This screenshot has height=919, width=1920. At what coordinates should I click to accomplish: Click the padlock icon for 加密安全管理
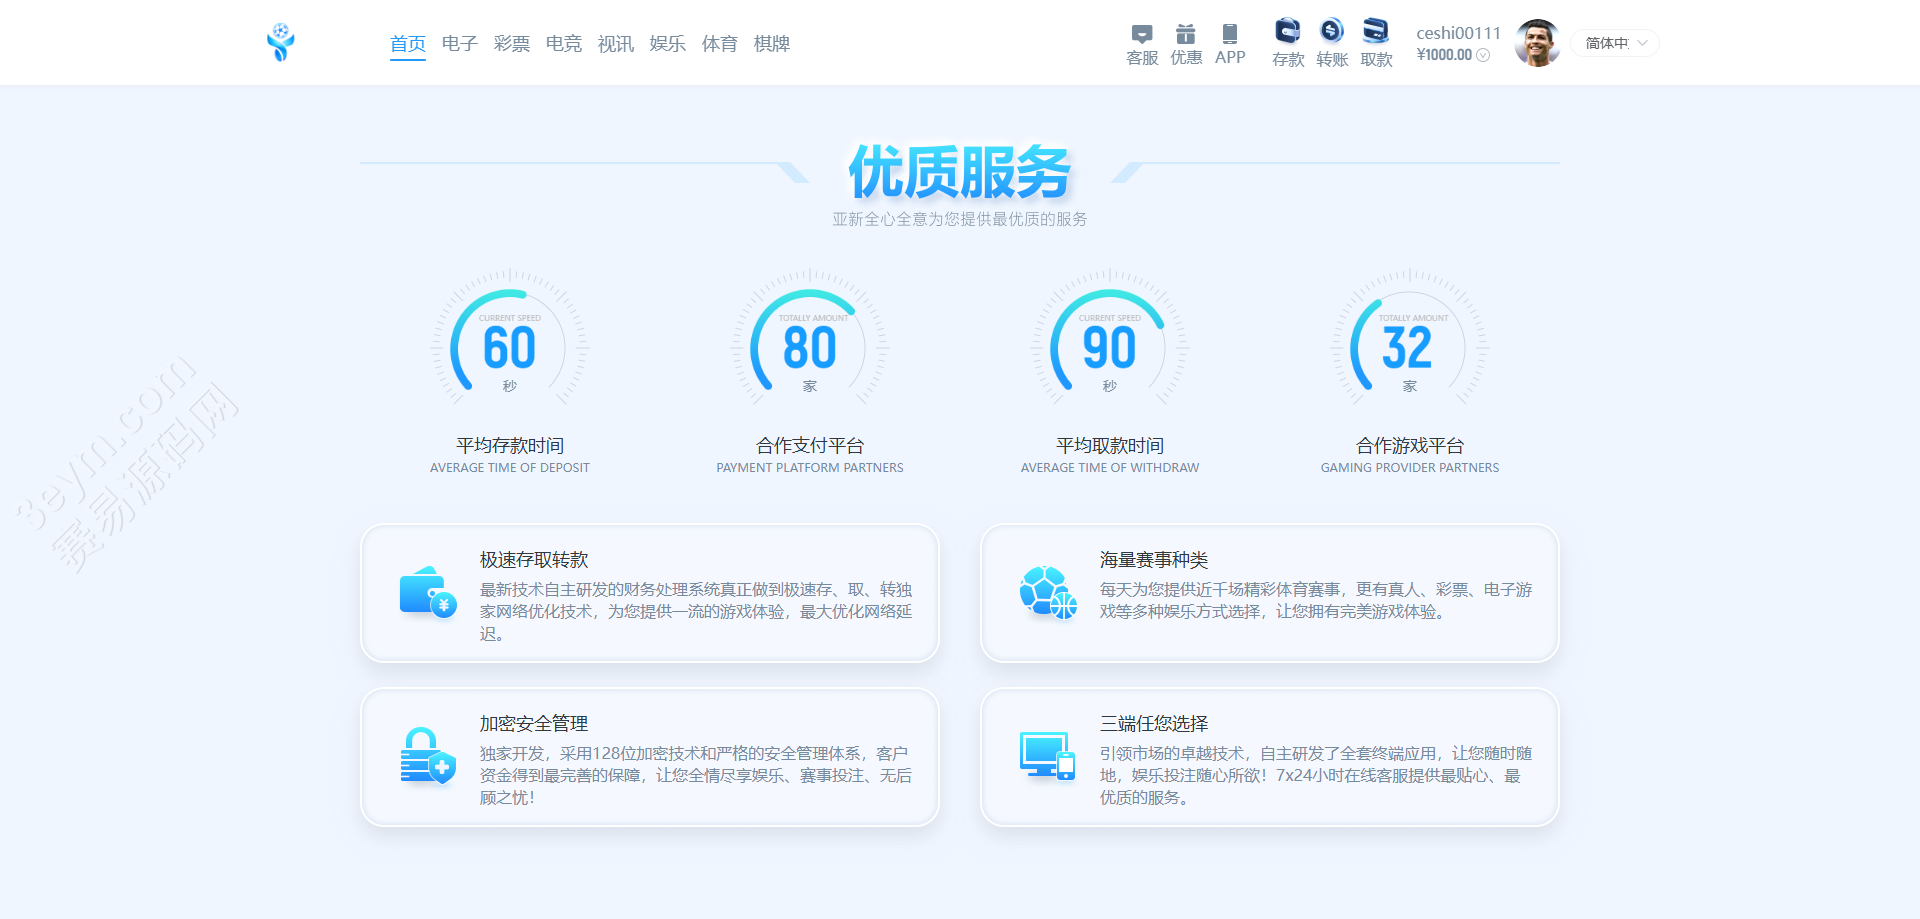(x=427, y=756)
